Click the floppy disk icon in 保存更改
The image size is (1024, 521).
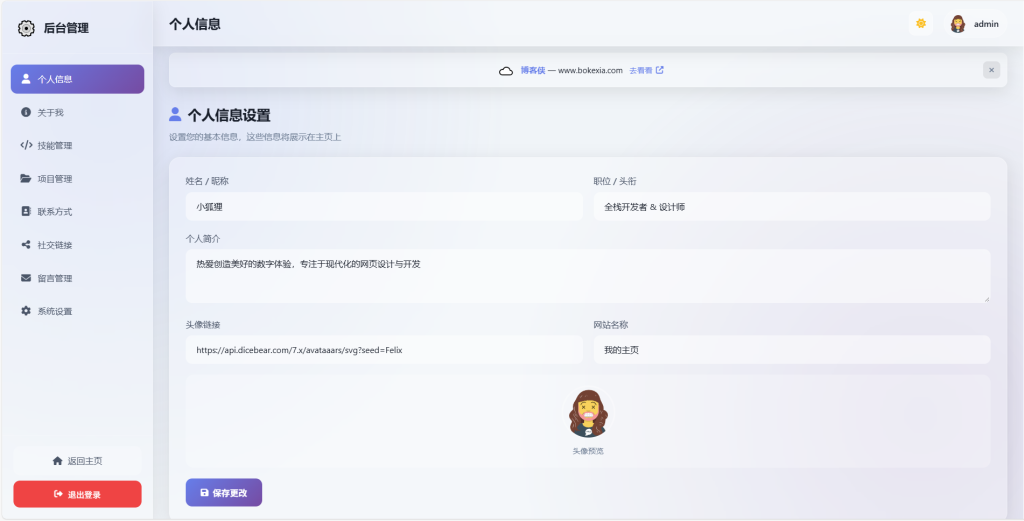coord(204,493)
